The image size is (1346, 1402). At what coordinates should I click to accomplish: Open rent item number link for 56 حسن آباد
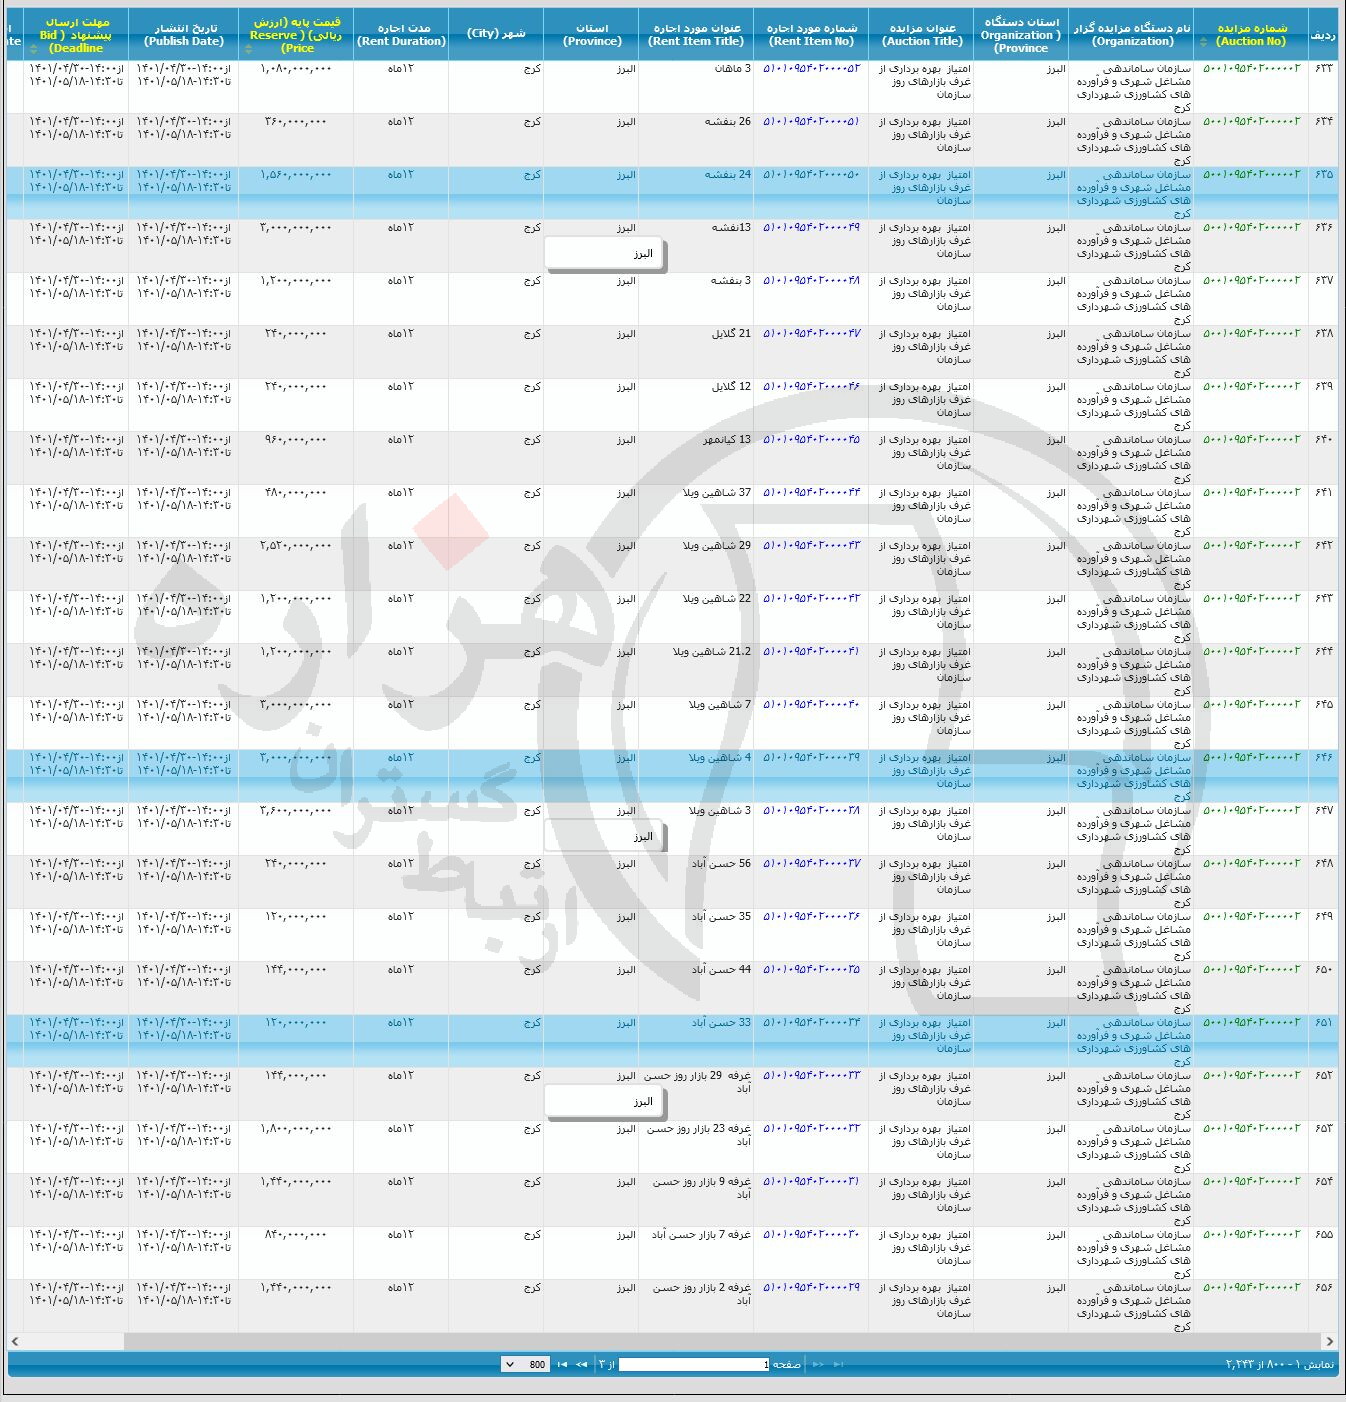pos(811,864)
